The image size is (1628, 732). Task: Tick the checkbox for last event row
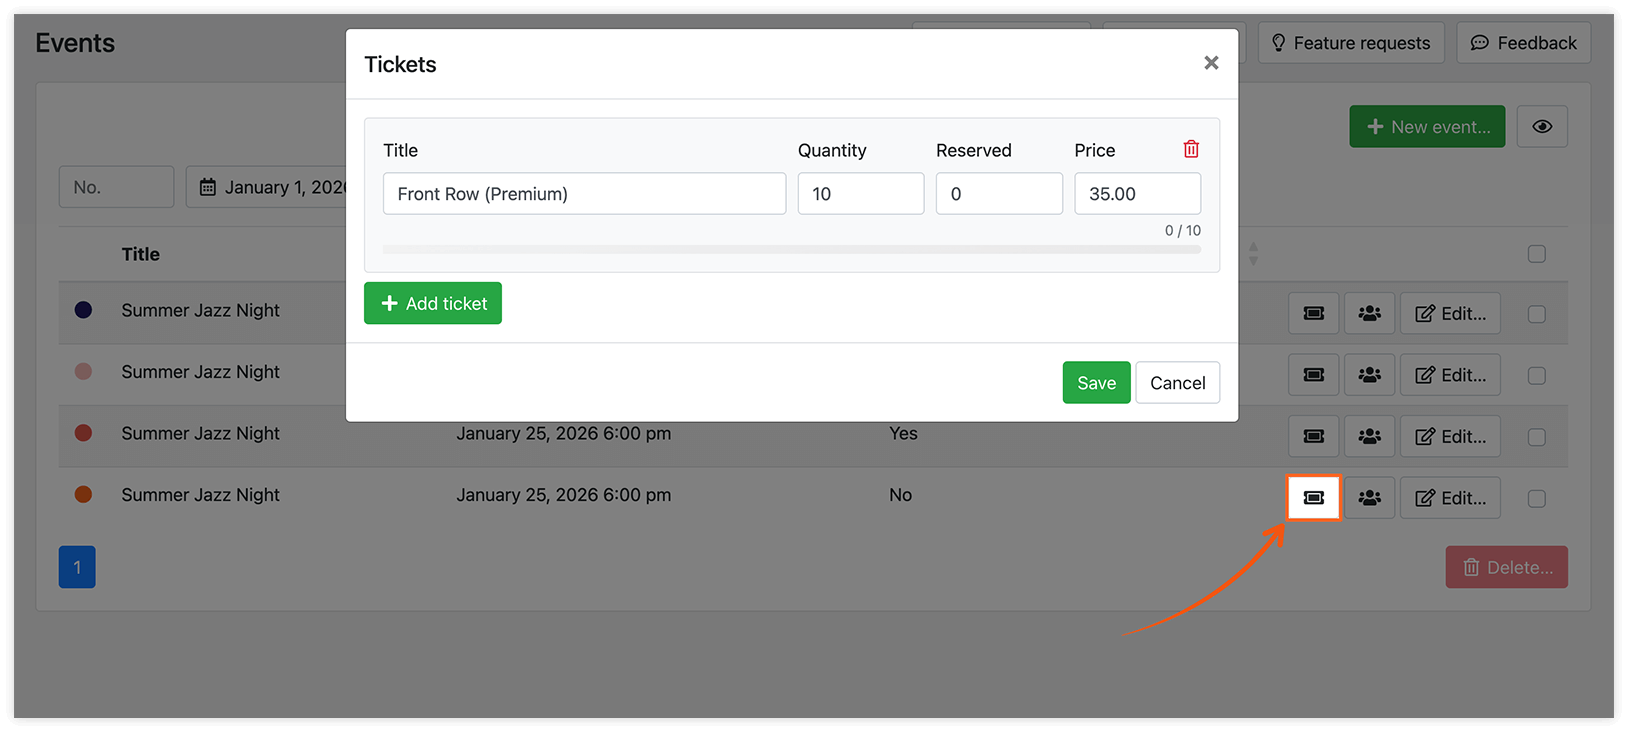point(1537,498)
